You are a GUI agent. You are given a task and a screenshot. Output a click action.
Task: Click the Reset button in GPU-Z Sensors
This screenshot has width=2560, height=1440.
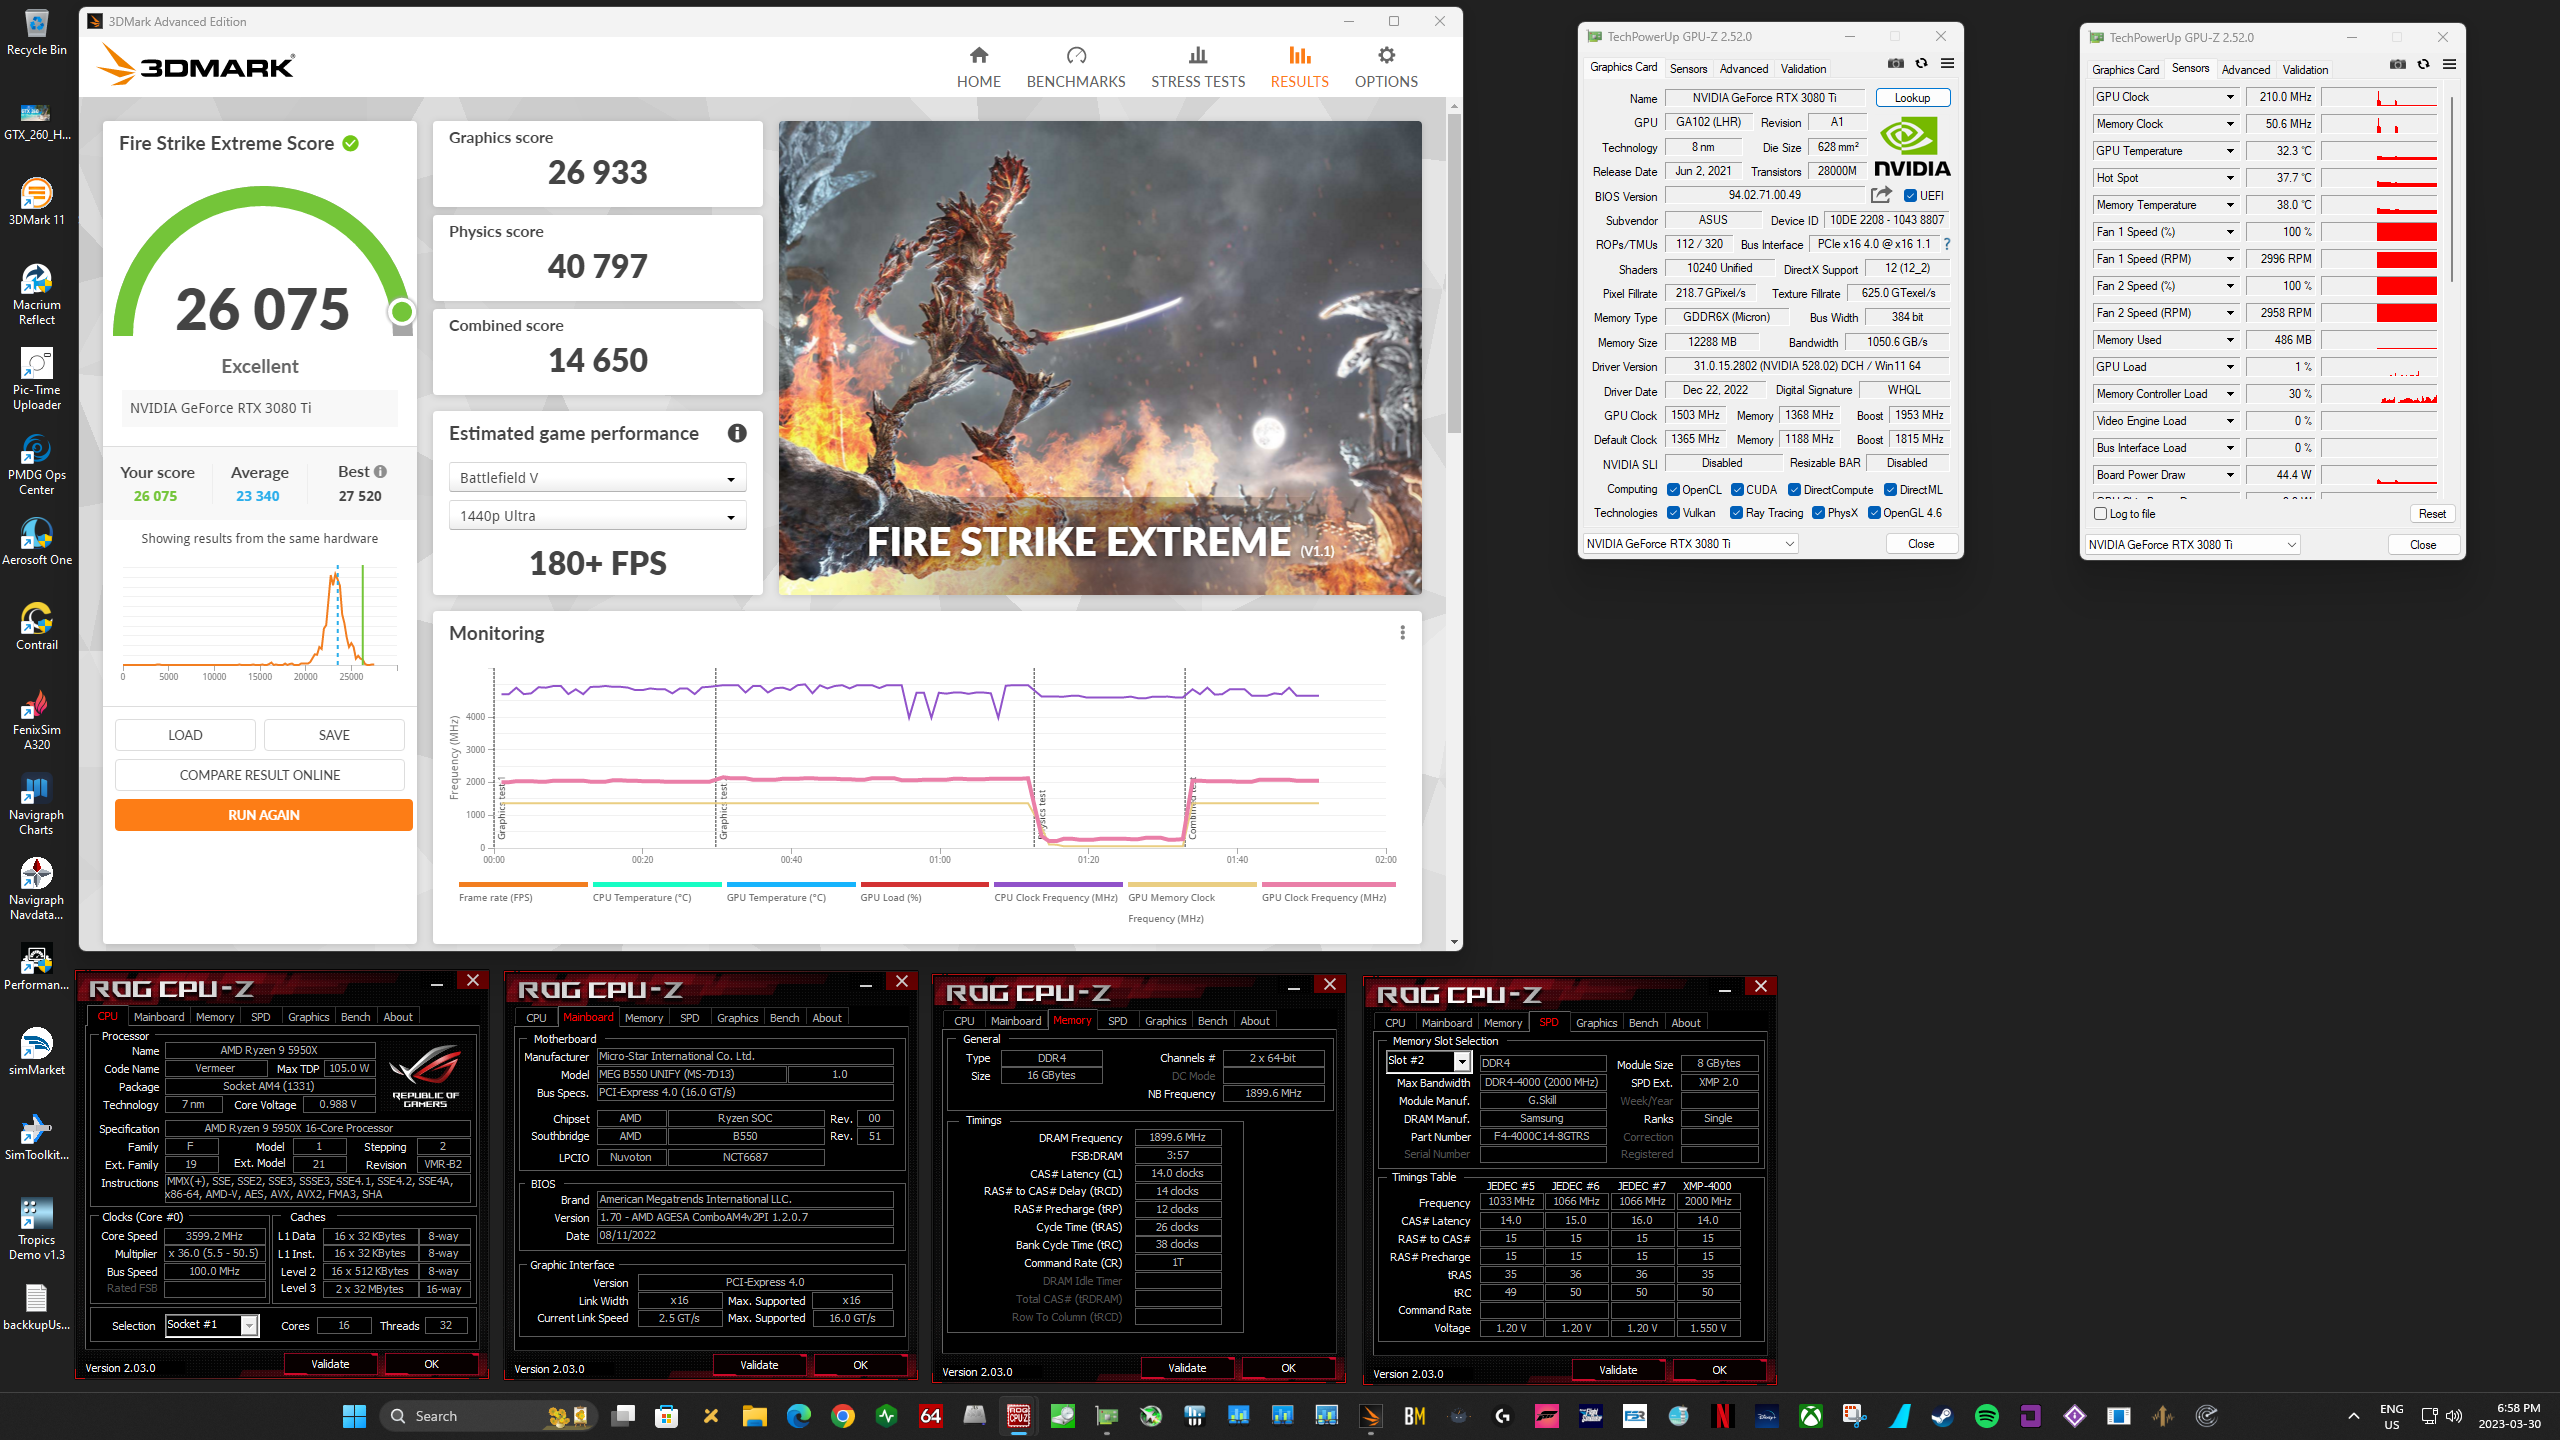click(2432, 514)
